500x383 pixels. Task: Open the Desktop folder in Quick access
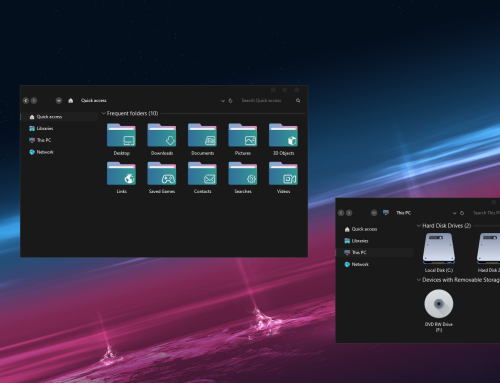121,135
